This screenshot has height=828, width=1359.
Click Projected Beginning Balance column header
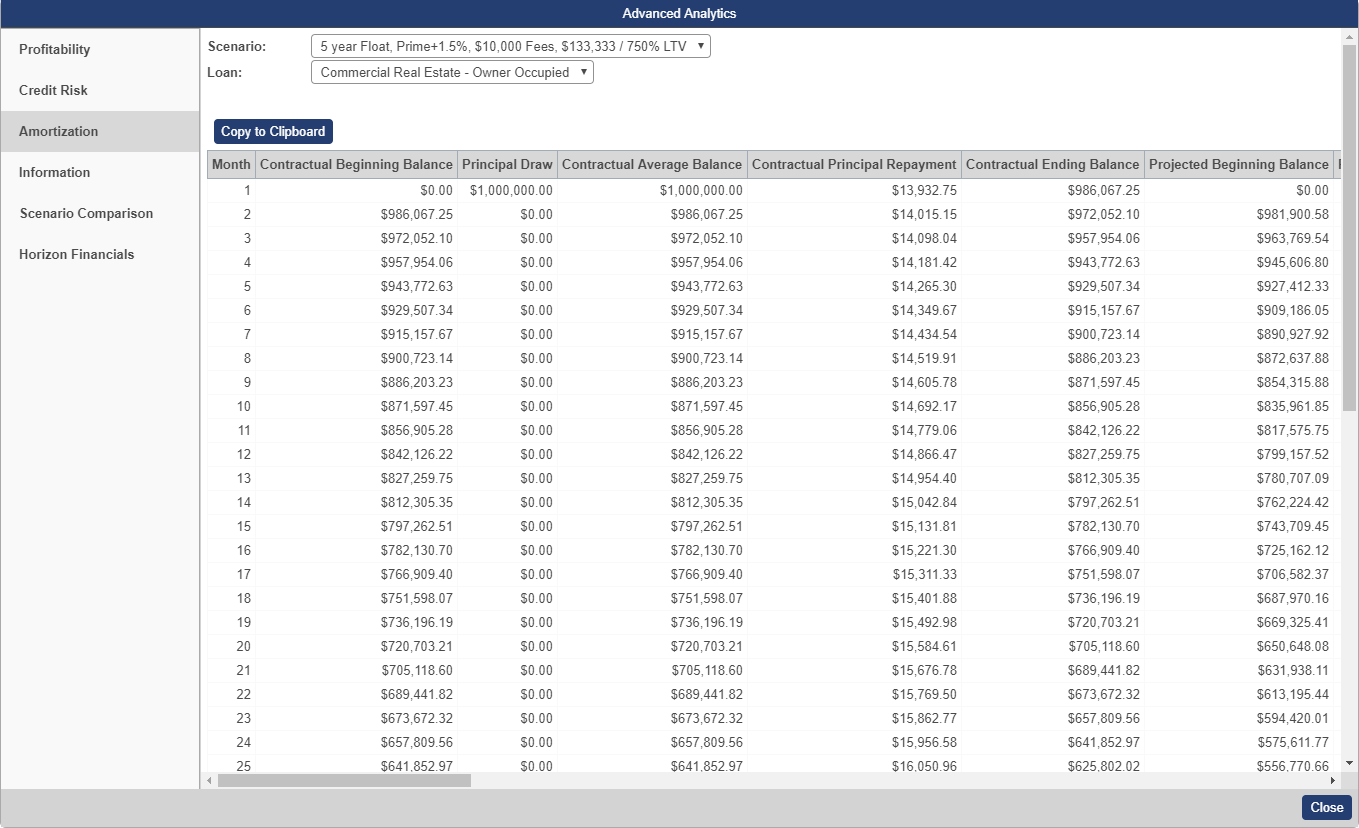click(x=1239, y=164)
